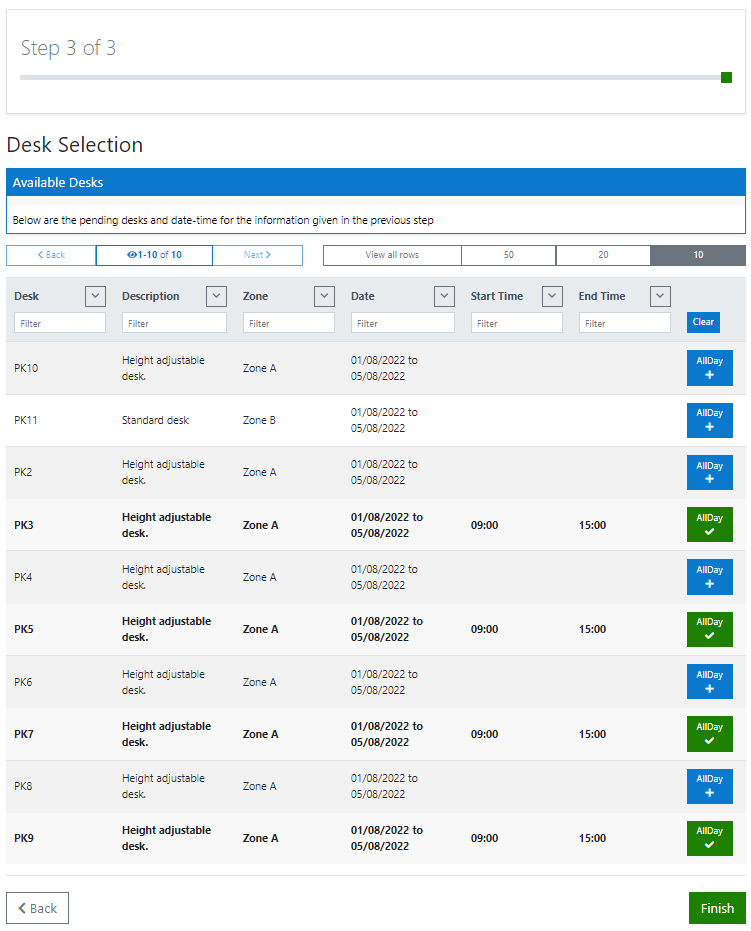This screenshot has width=751, height=931.
Task: Clear all column filters
Action: click(x=703, y=322)
